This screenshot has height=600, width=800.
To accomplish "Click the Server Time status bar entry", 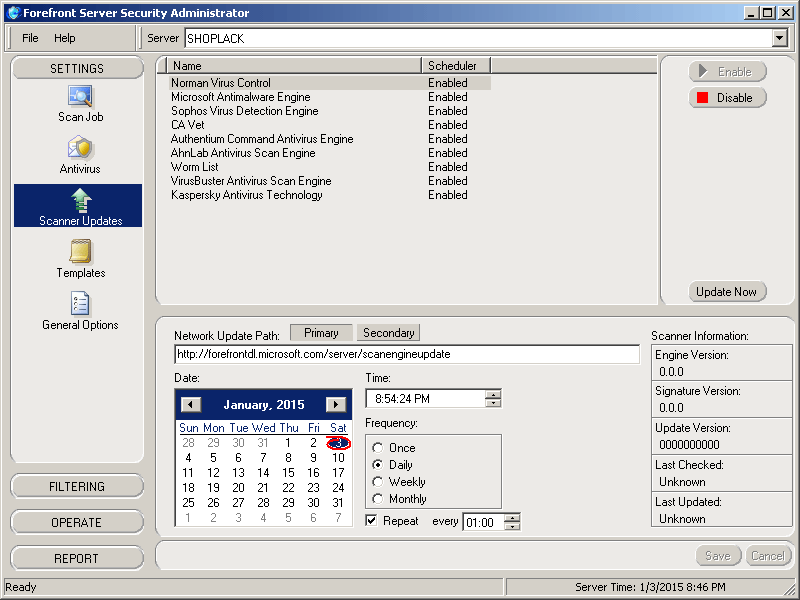I will [650, 587].
